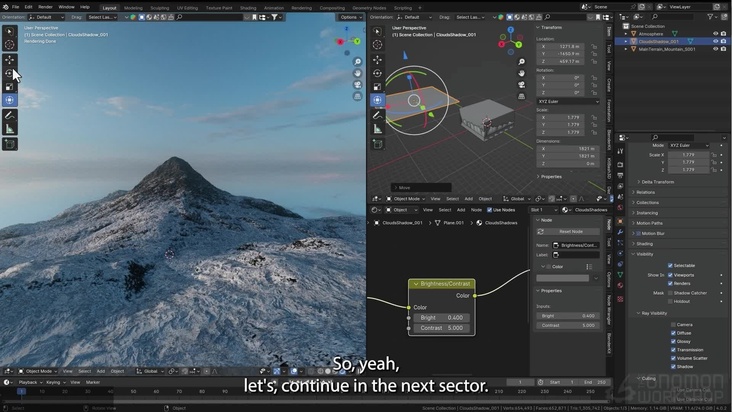732x412 pixels.
Task: Open the Output properties tab icon
Action: 620,175
